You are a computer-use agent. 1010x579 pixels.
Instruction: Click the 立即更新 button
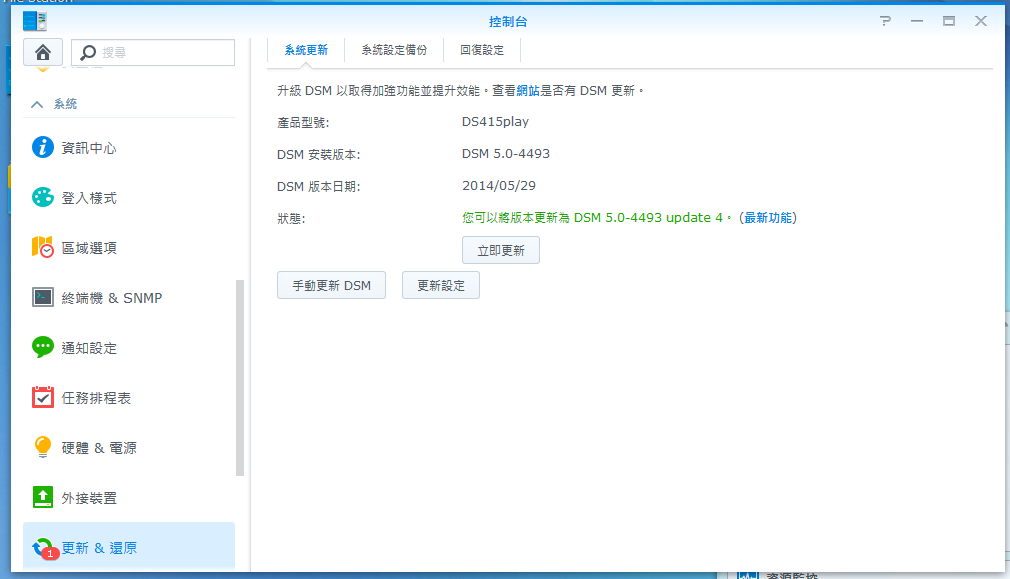pos(500,251)
